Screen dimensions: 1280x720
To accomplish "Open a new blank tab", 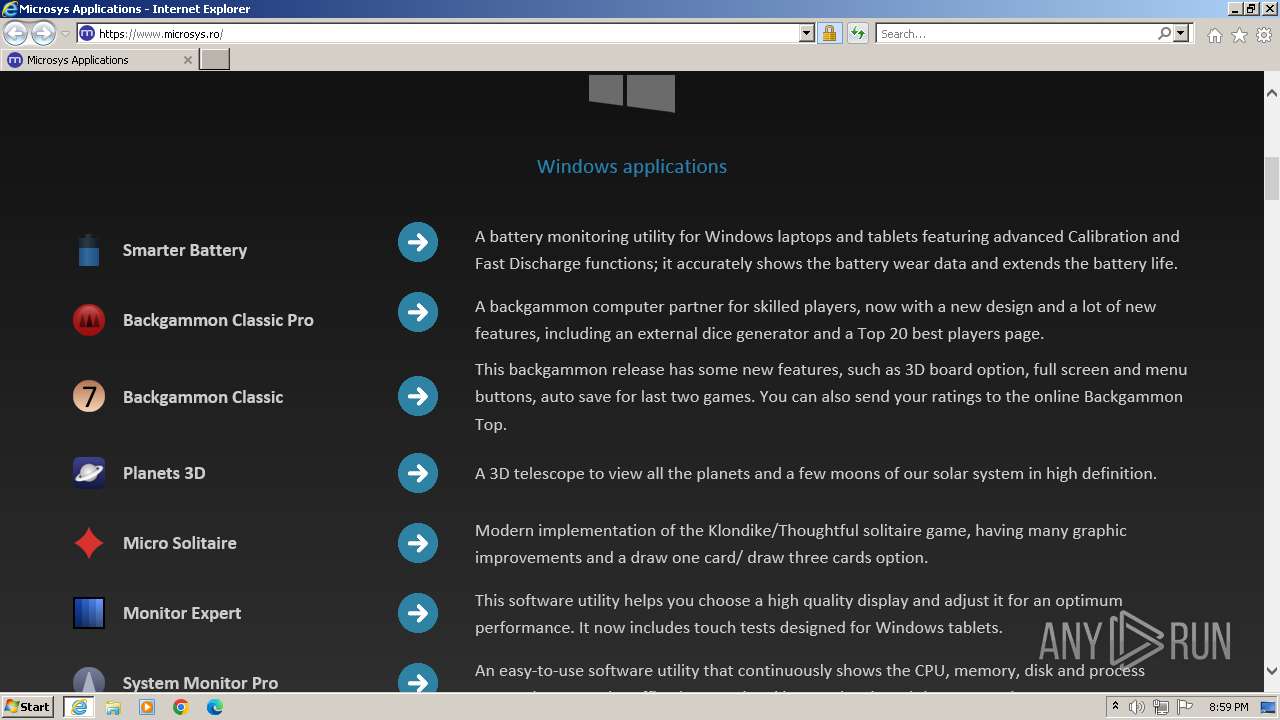I will [x=215, y=60].
